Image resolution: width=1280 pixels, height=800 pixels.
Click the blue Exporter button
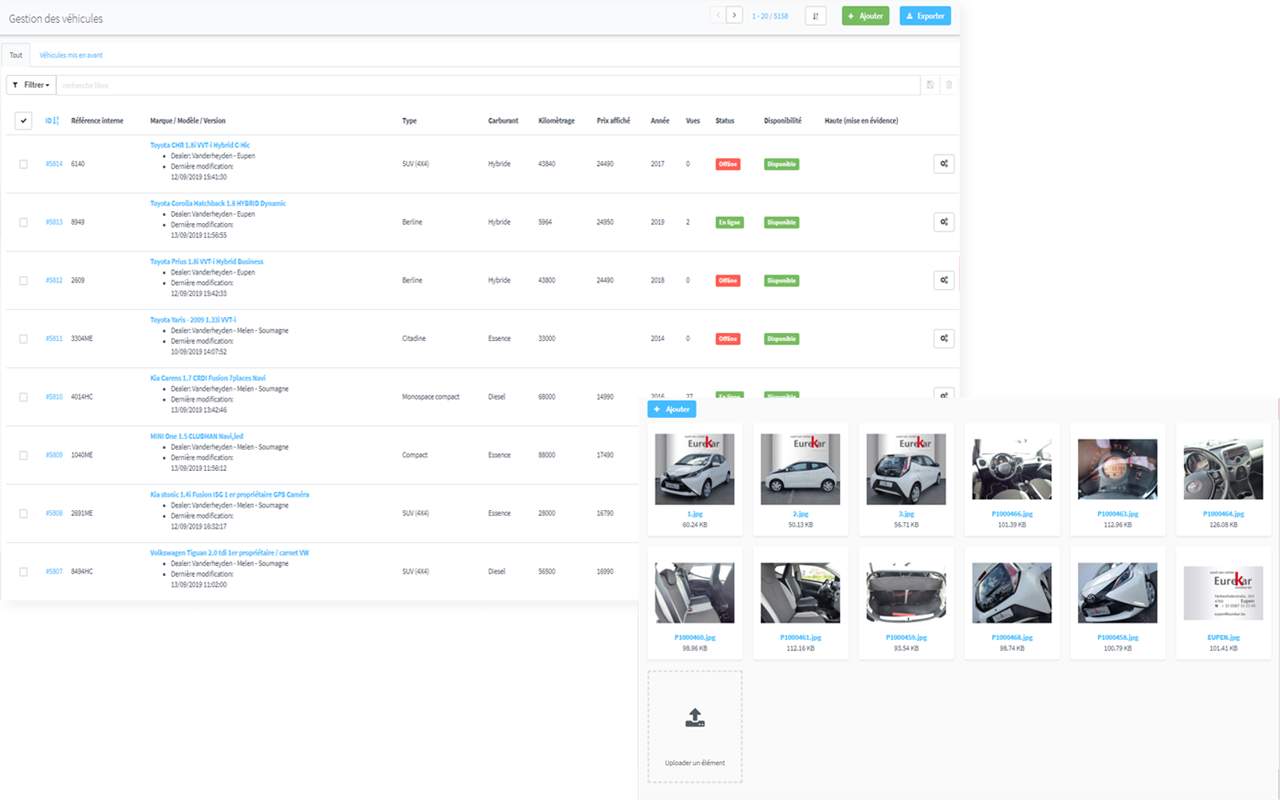tap(925, 16)
